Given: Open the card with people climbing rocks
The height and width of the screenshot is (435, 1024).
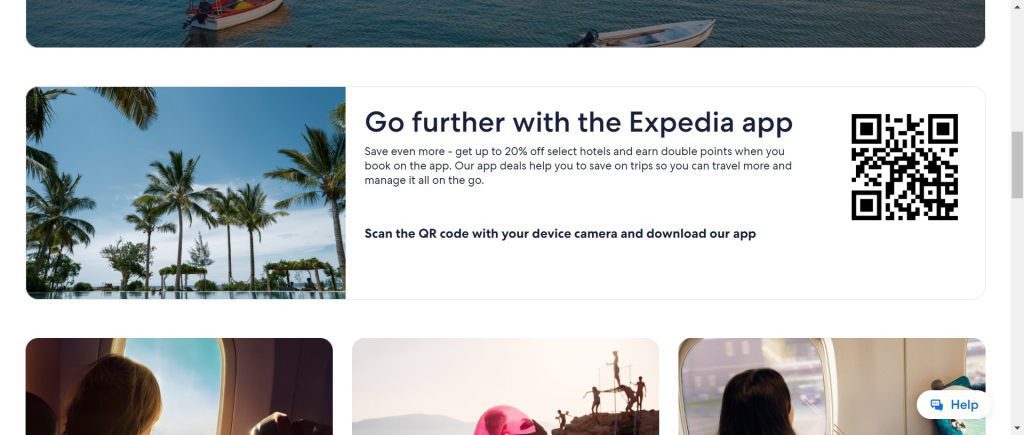Looking at the screenshot, I should [x=505, y=387].
